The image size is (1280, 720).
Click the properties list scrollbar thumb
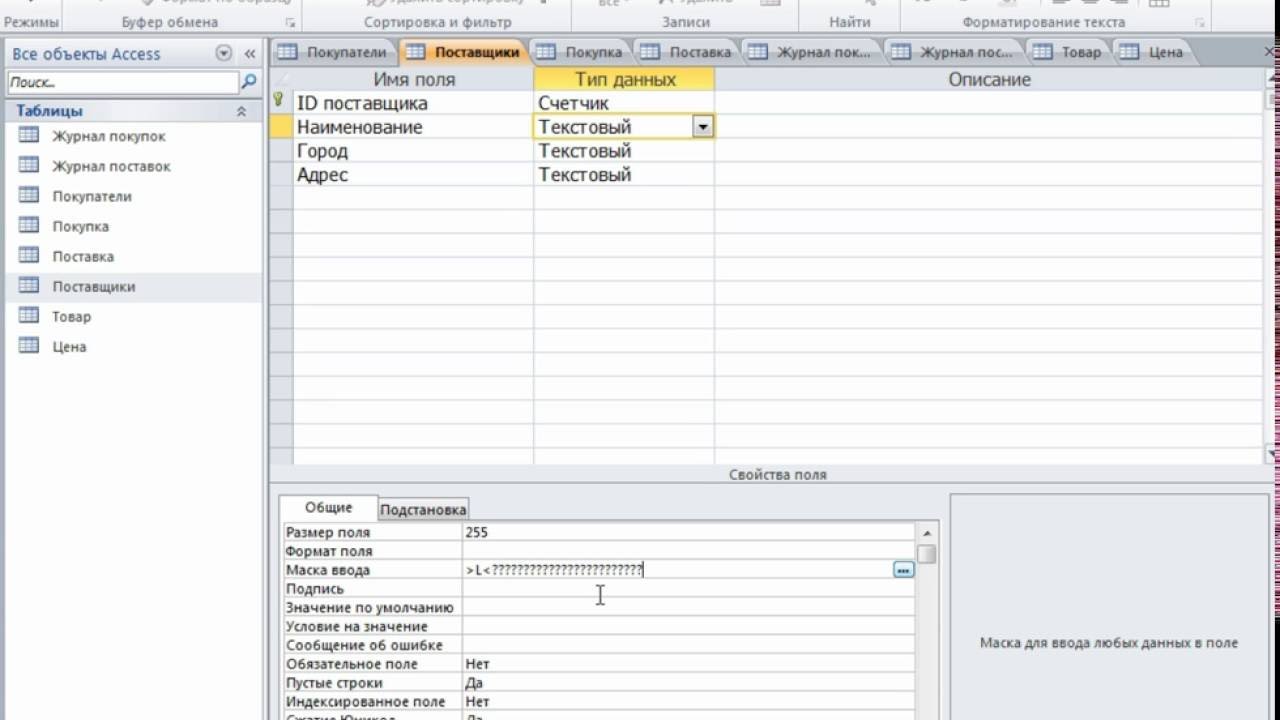pyautogui.click(x=927, y=554)
